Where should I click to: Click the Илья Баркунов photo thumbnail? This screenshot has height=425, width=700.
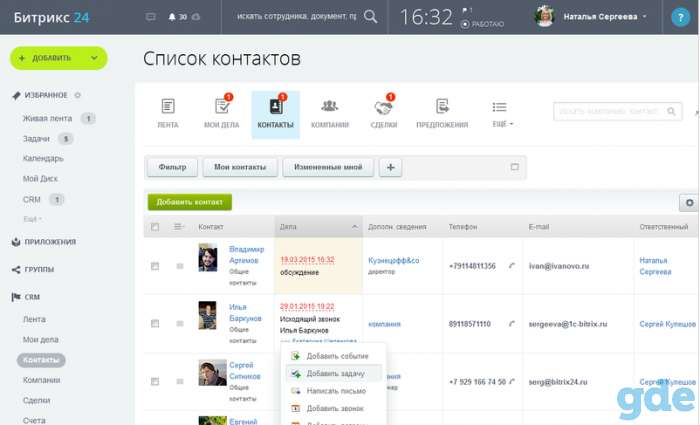coord(208,315)
